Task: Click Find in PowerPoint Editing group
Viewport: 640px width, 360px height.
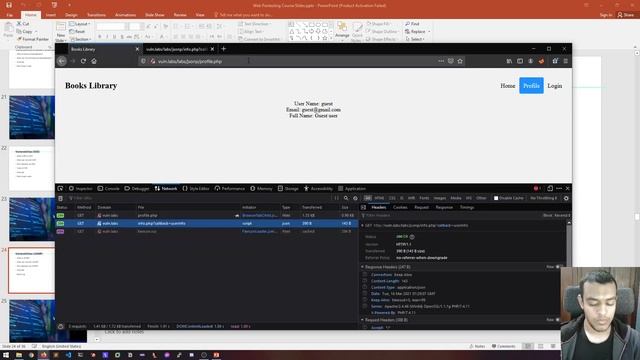Action: (x=412, y=24)
